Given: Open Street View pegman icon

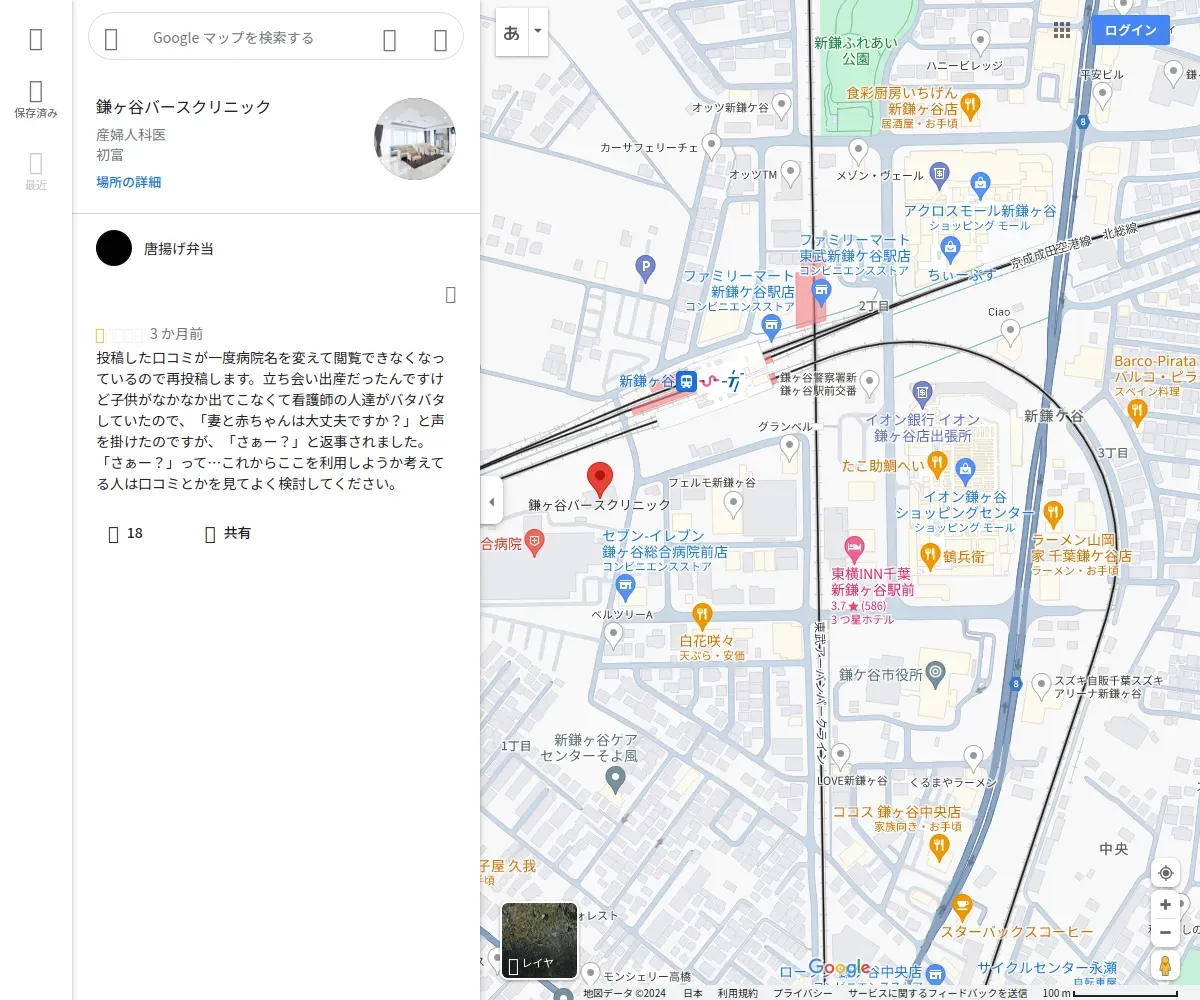Looking at the screenshot, I should 1165,967.
